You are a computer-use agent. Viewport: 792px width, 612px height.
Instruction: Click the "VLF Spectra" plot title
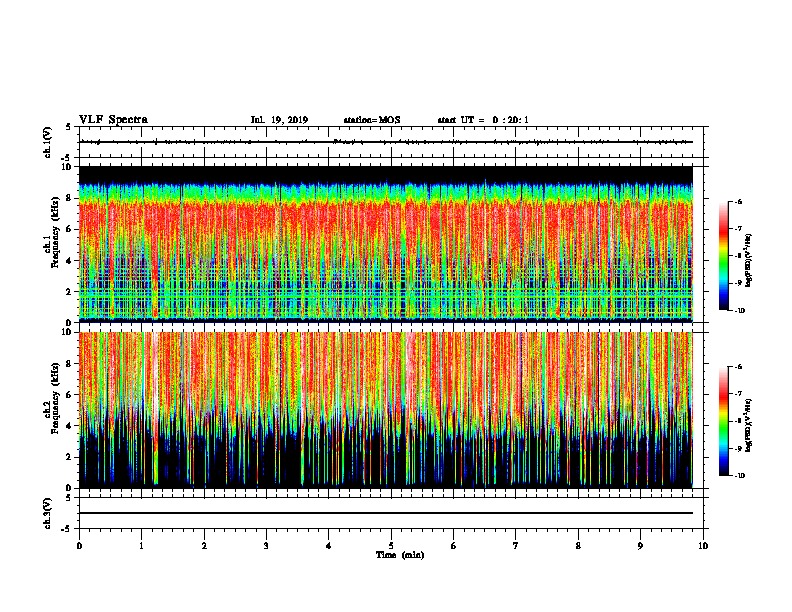point(113,120)
